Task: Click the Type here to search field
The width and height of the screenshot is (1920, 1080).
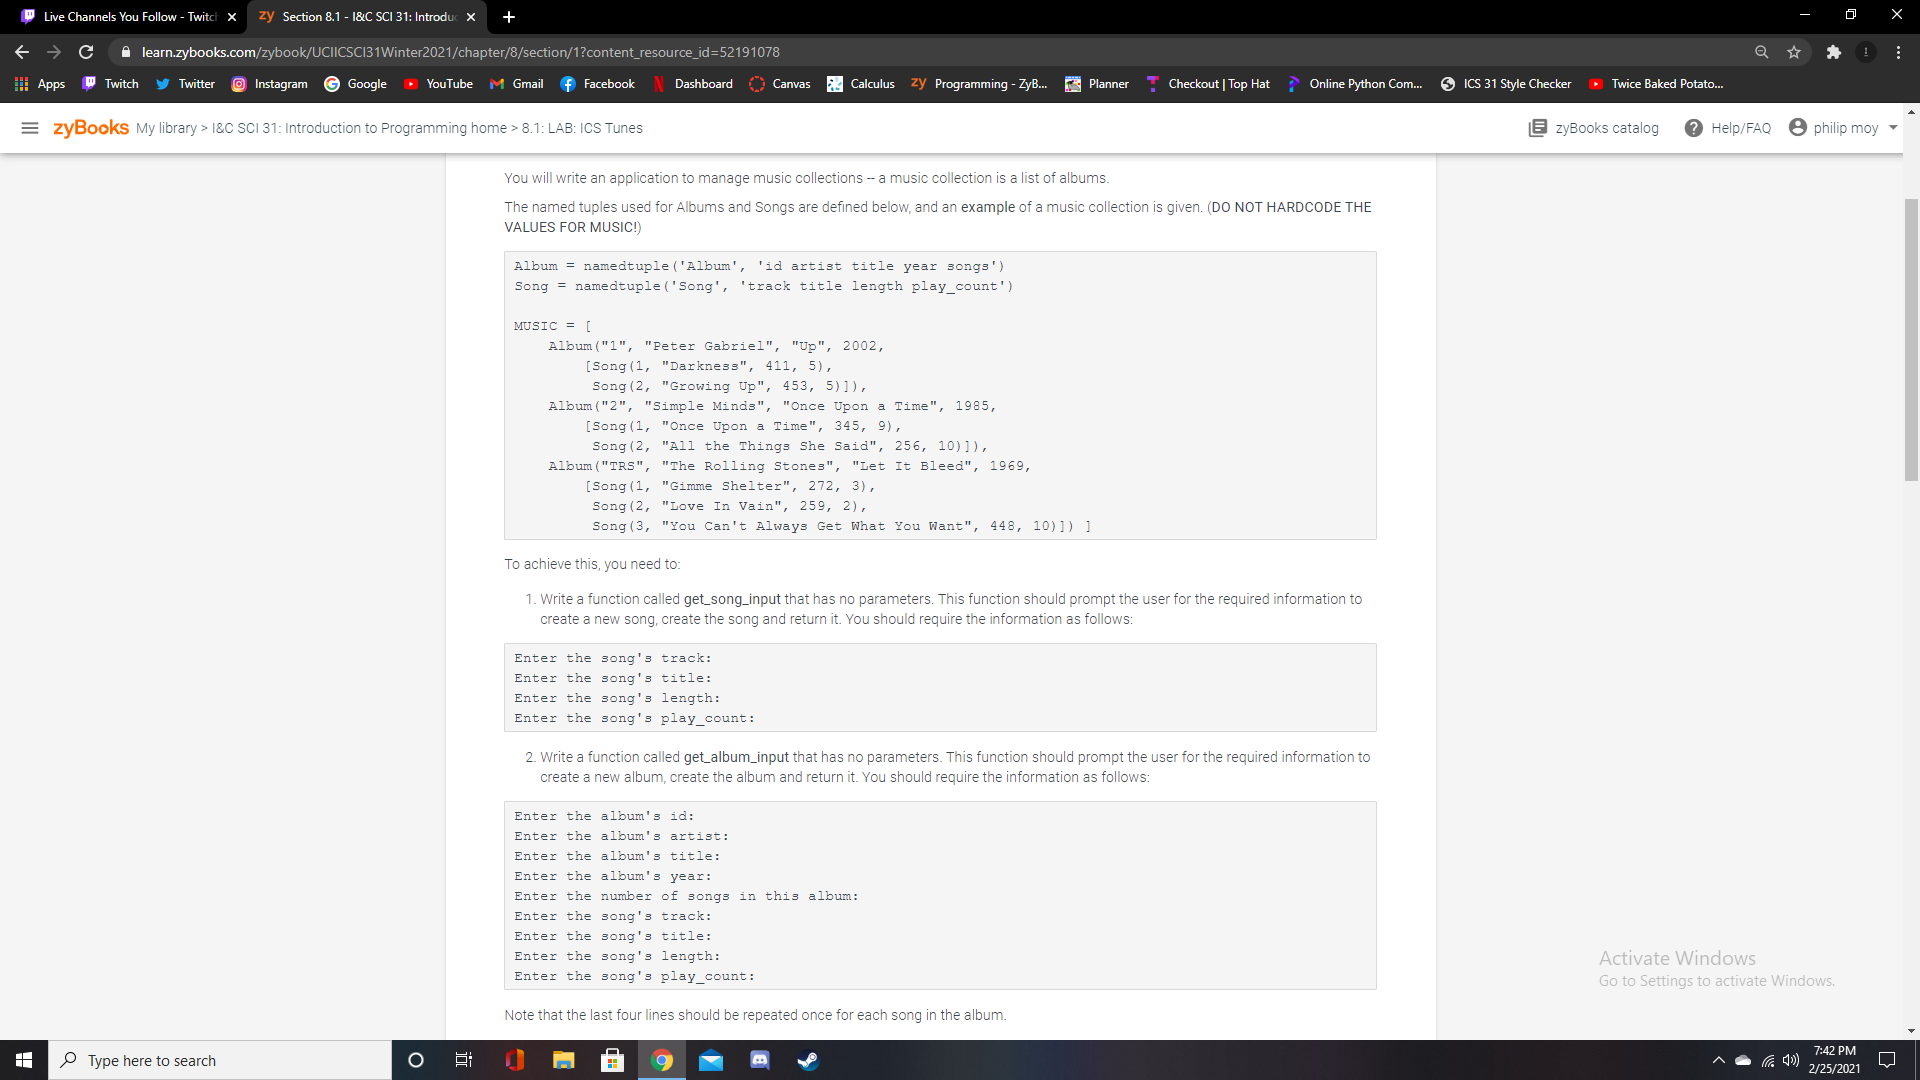Action: pos(220,1060)
